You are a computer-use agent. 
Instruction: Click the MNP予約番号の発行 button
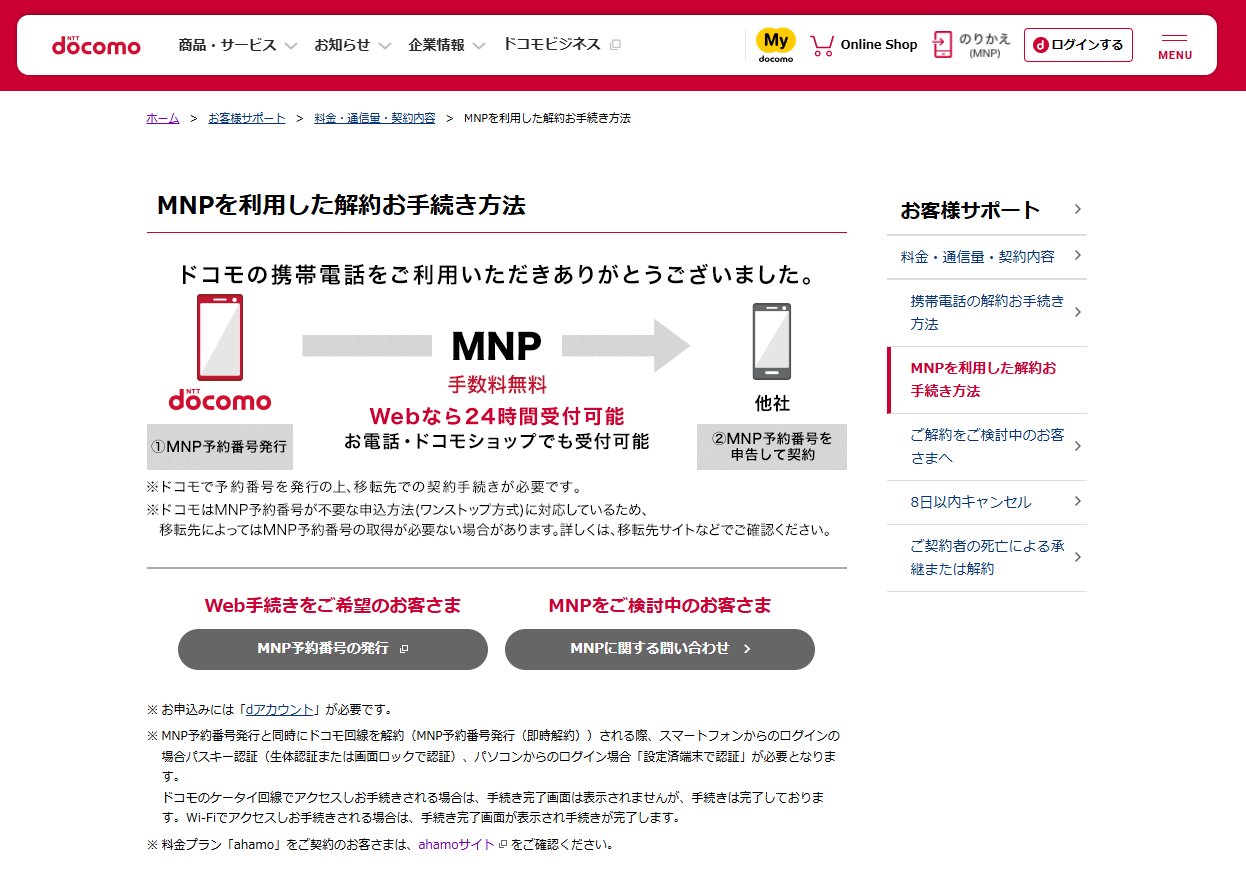[x=333, y=649]
